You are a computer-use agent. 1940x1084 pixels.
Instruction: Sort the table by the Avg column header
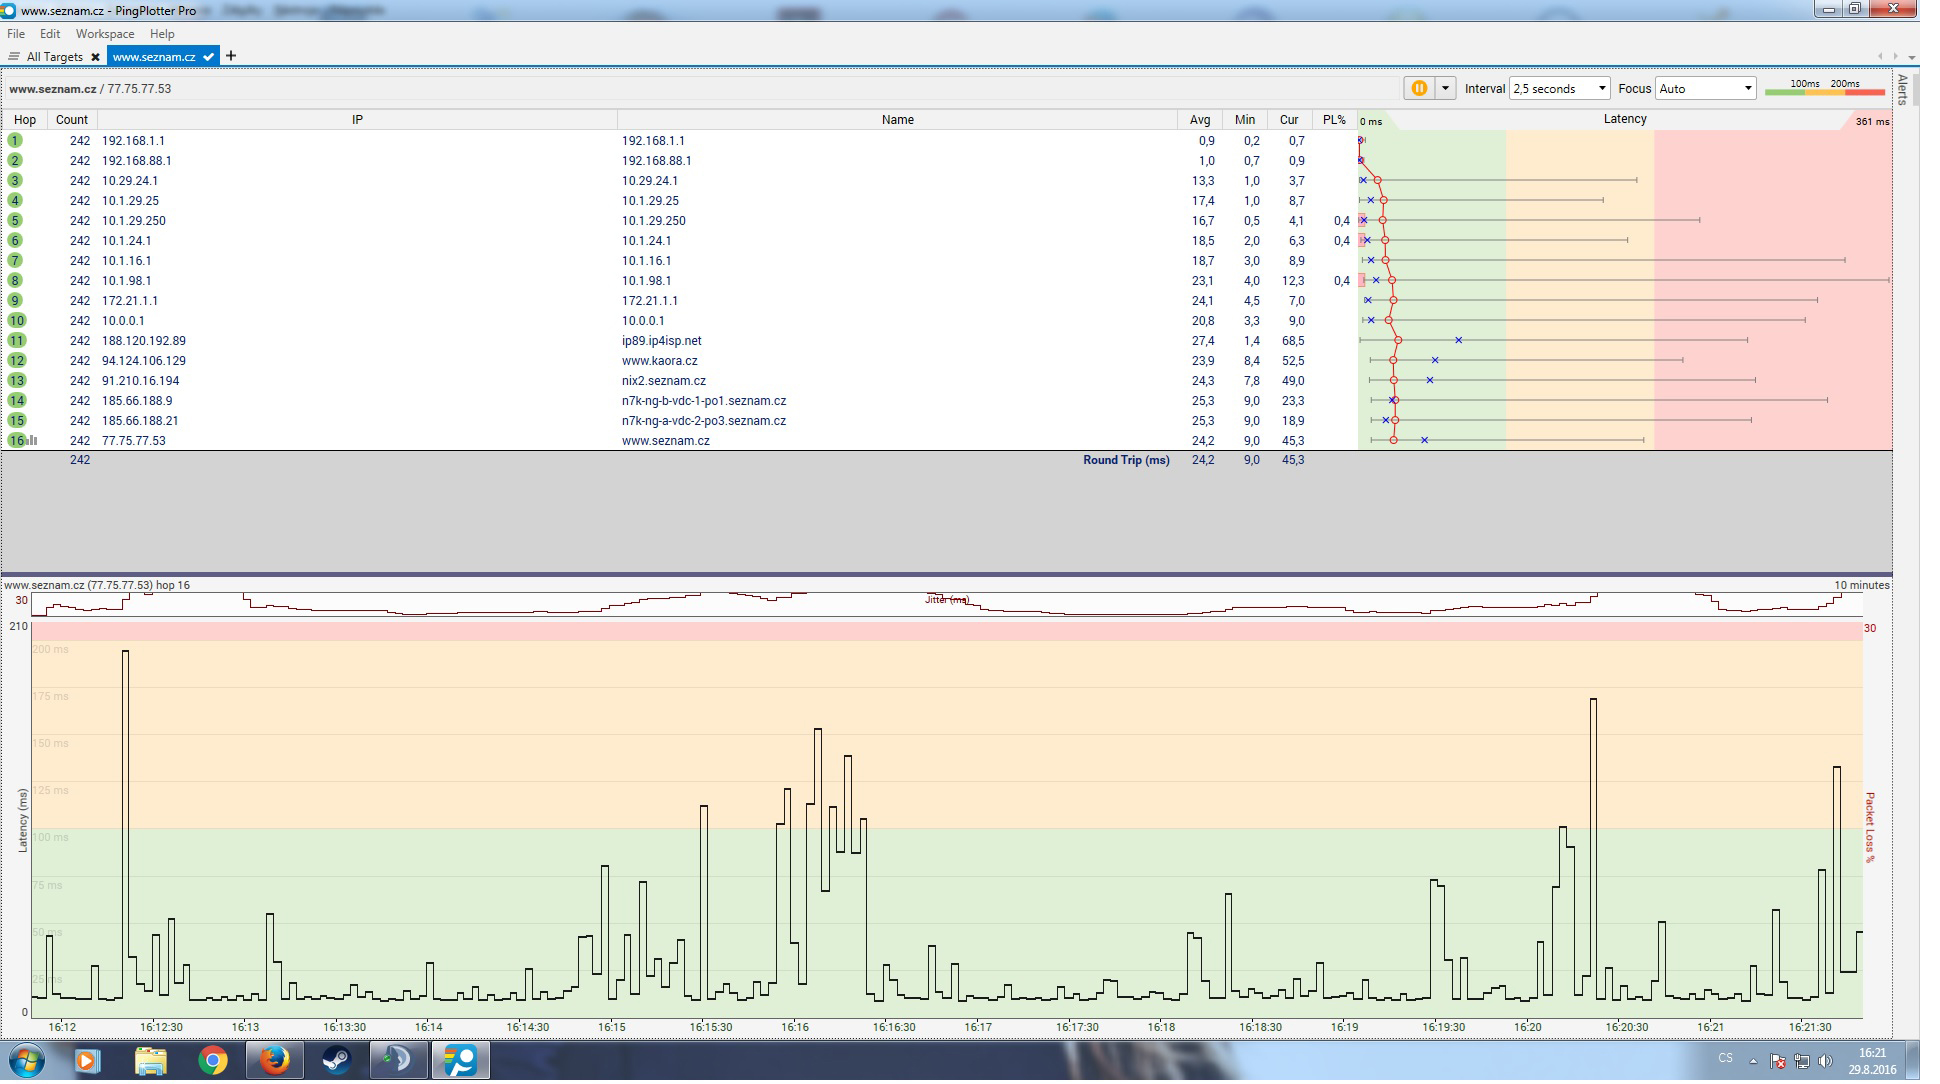click(x=1199, y=120)
